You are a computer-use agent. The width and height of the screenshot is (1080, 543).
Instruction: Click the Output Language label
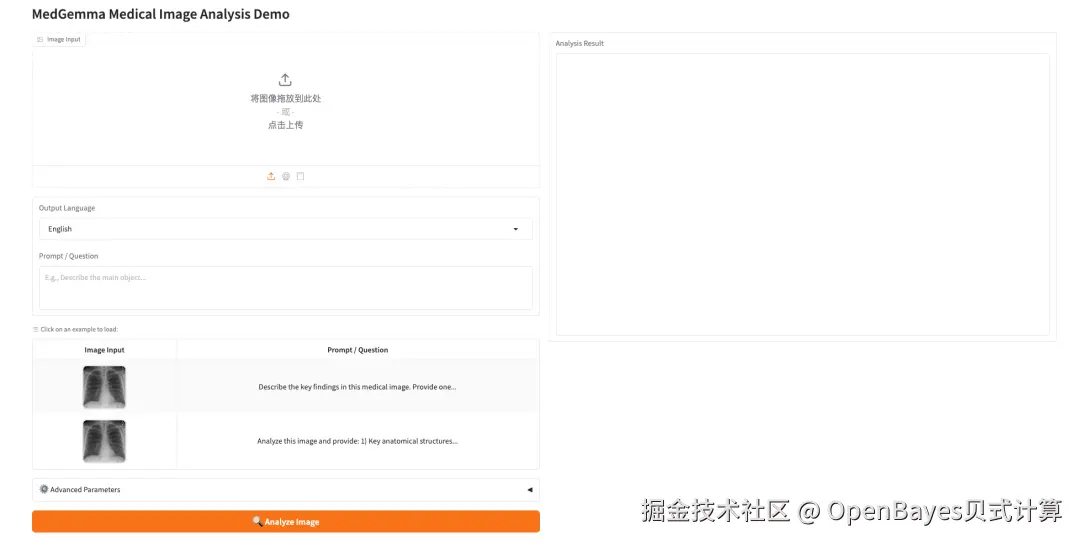pos(67,208)
